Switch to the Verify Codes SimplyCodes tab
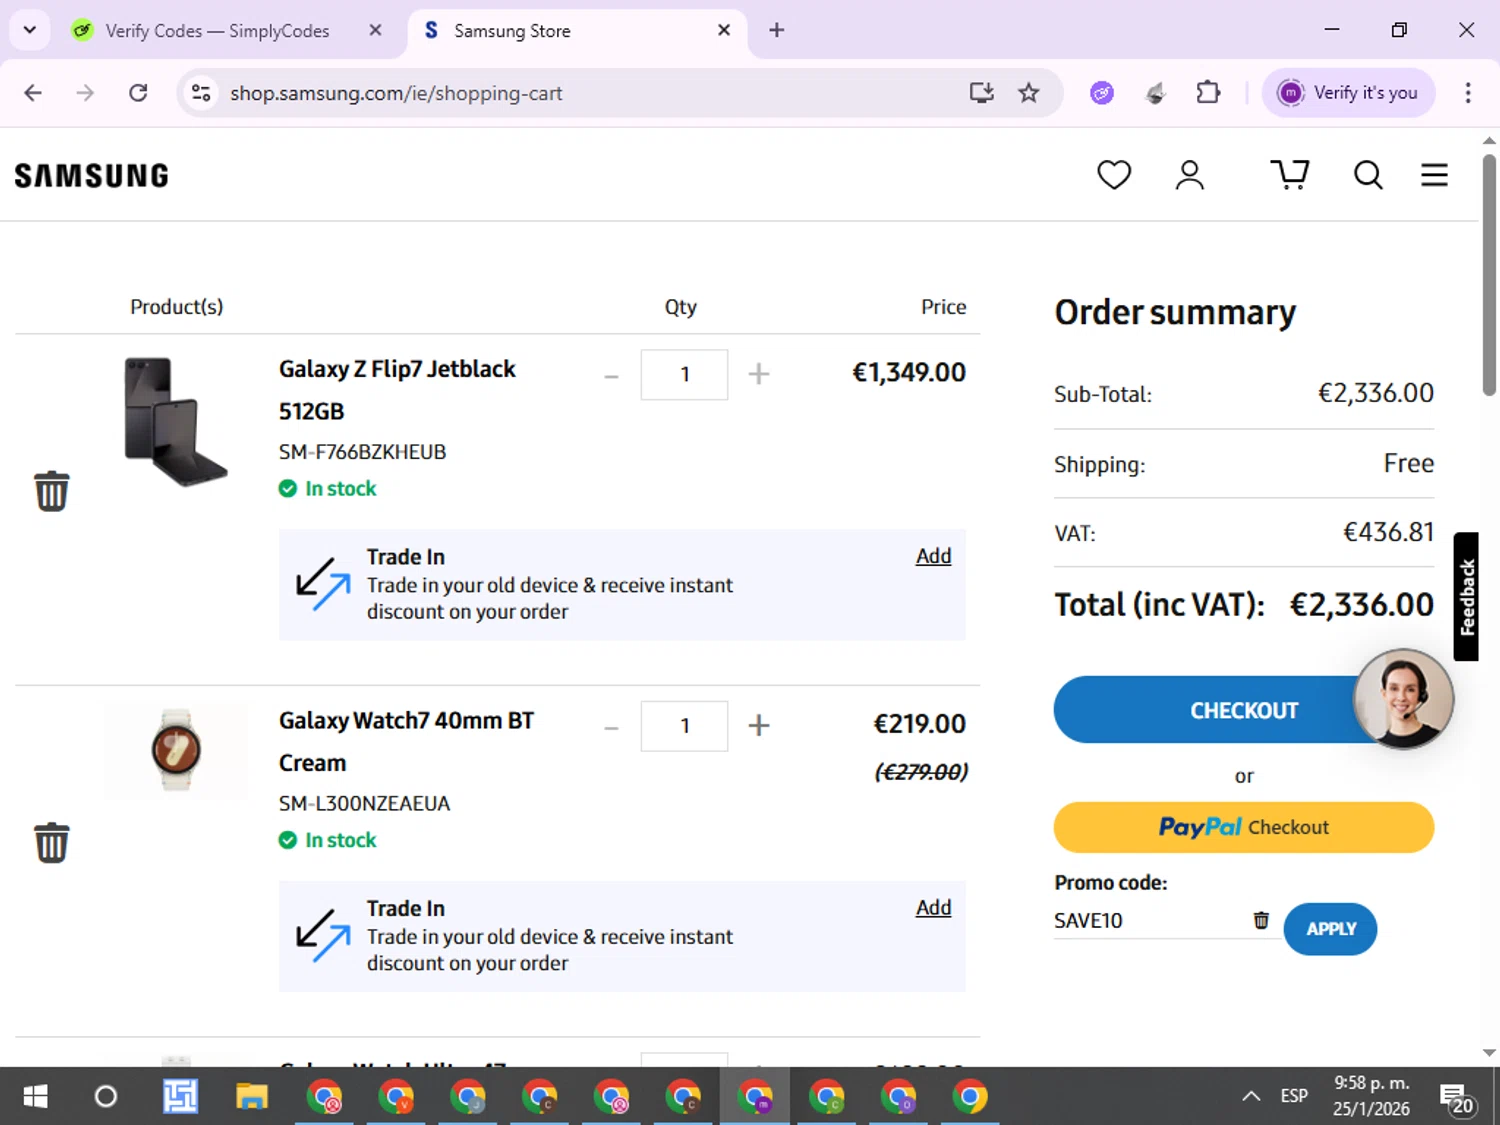The width and height of the screenshot is (1500, 1125). [x=217, y=31]
